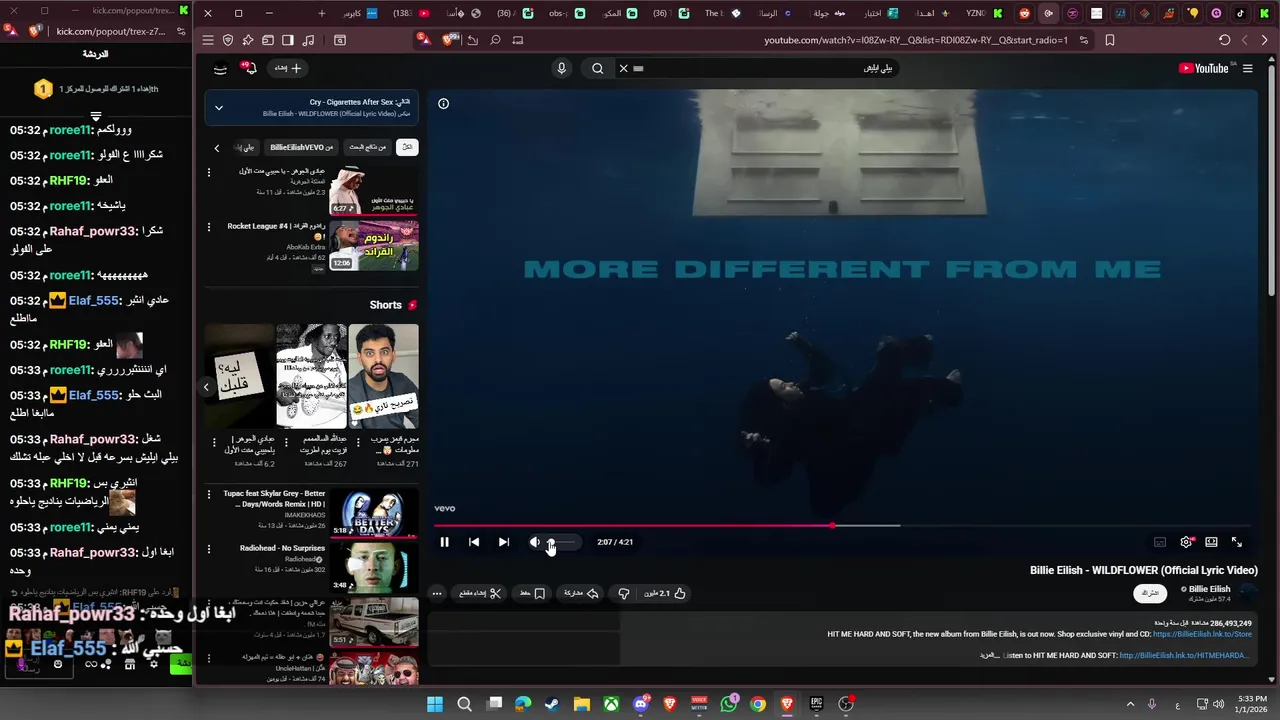The image size is (1280, 720).
Task: Adjust the player volume slider
Action: click(x=562, y=542)
